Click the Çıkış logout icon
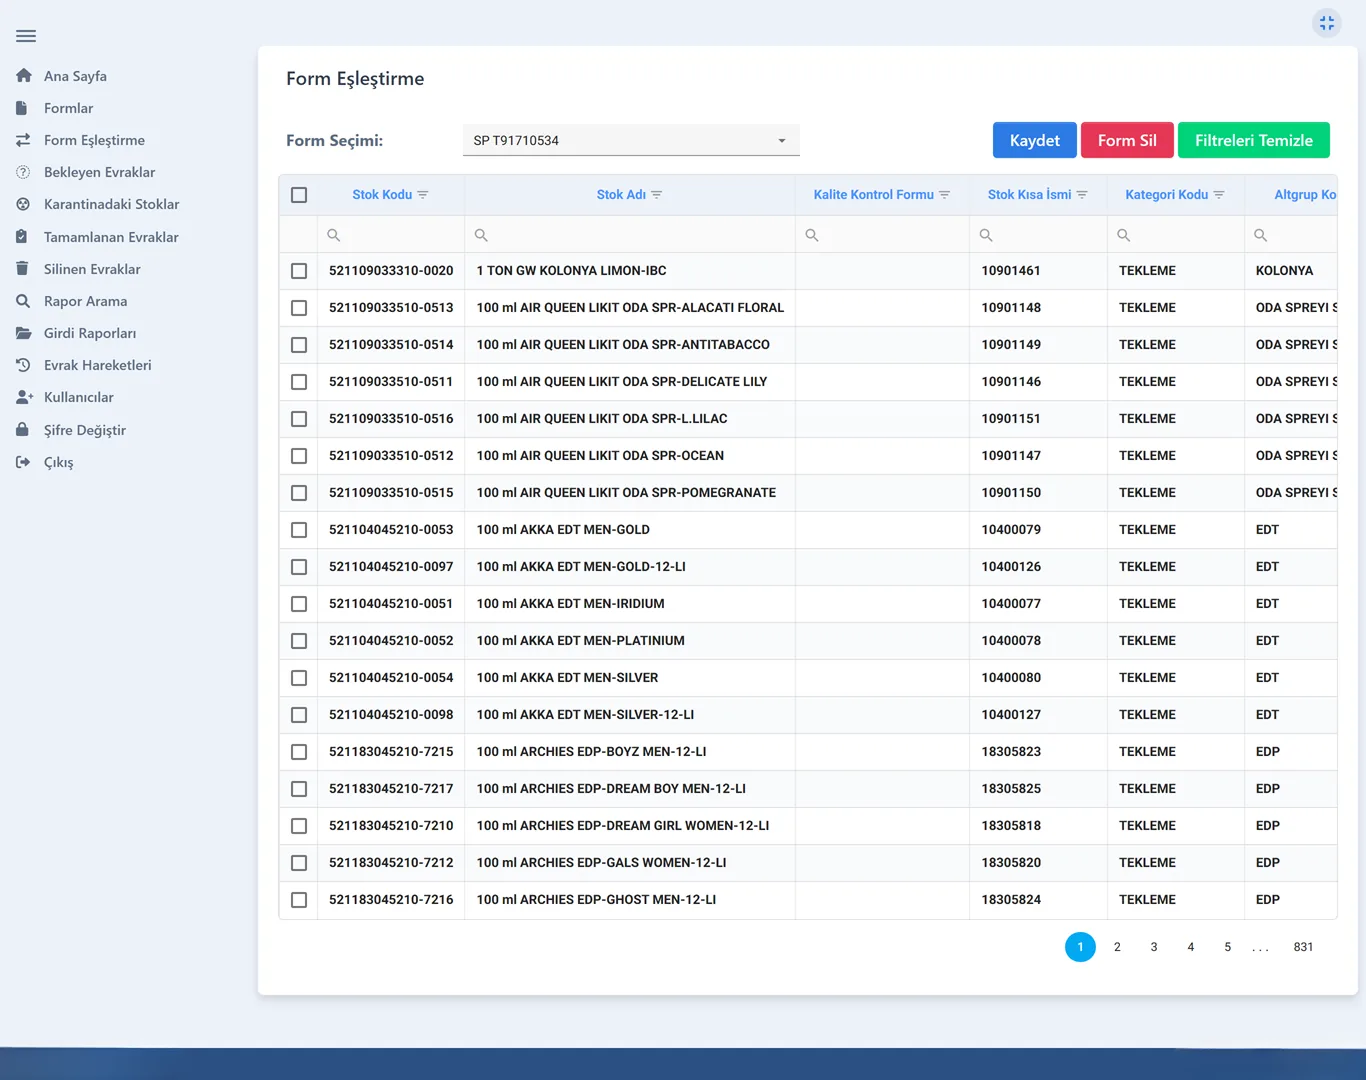The image size is (1366, 1080). point(23,462)
